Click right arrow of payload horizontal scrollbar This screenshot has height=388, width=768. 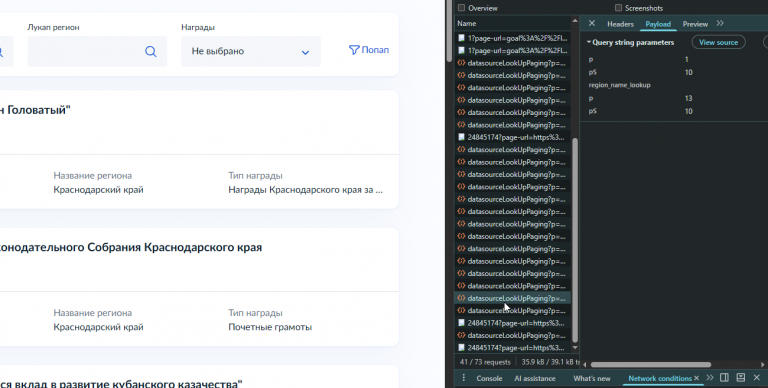click(x=763, y=364)
